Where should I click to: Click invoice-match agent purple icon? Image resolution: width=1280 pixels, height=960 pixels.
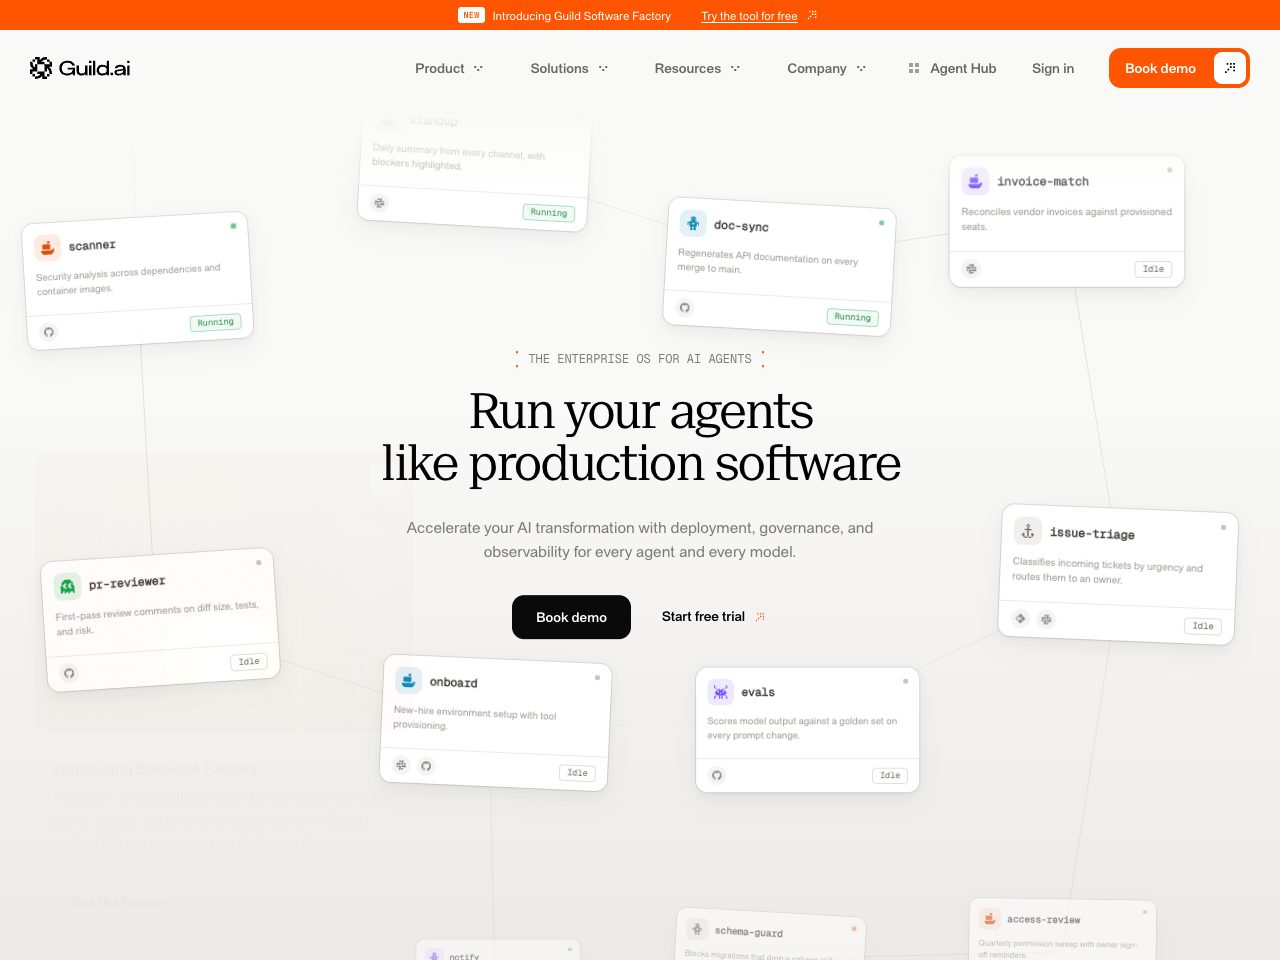point(975,181)
